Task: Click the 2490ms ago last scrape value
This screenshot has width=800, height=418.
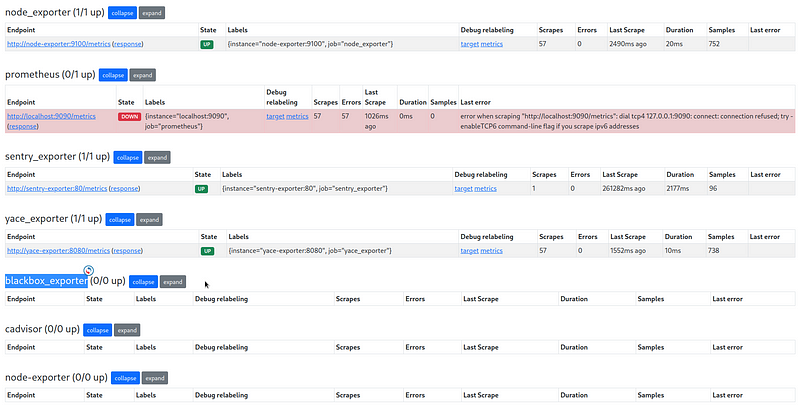Action: (628, 44)
